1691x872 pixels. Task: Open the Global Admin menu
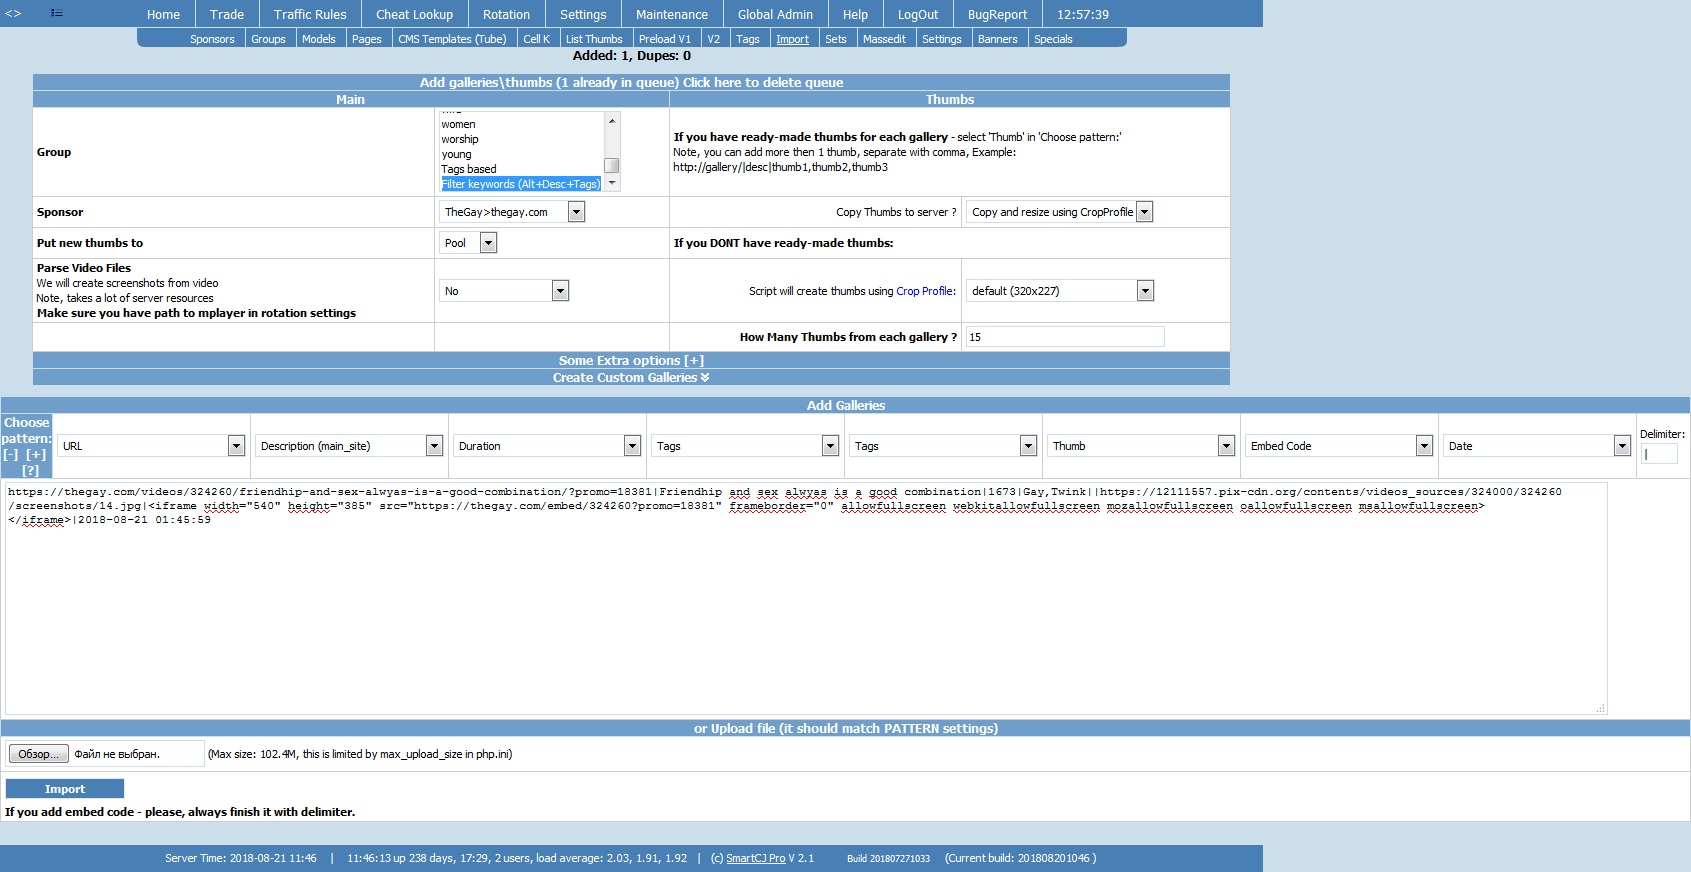click(x=775, y=14)
